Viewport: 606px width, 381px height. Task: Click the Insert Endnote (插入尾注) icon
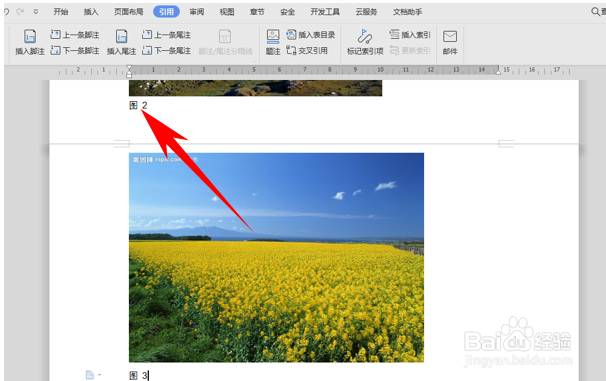coord(121,37)
